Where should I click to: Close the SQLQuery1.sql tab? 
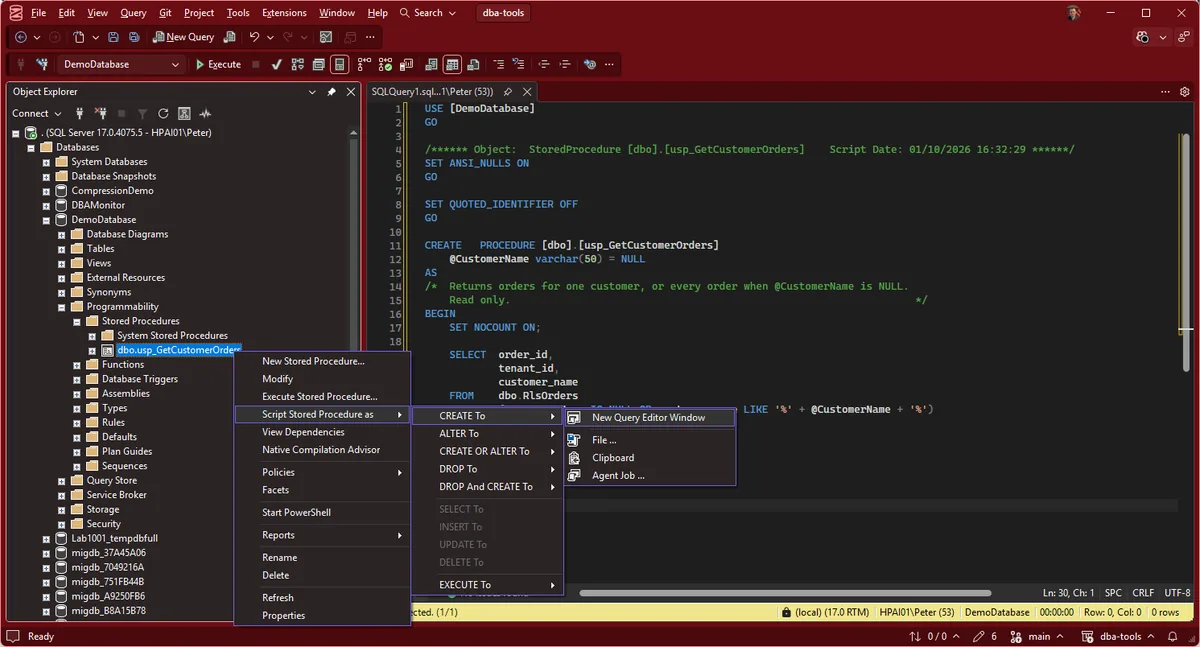tap(527, 91)
